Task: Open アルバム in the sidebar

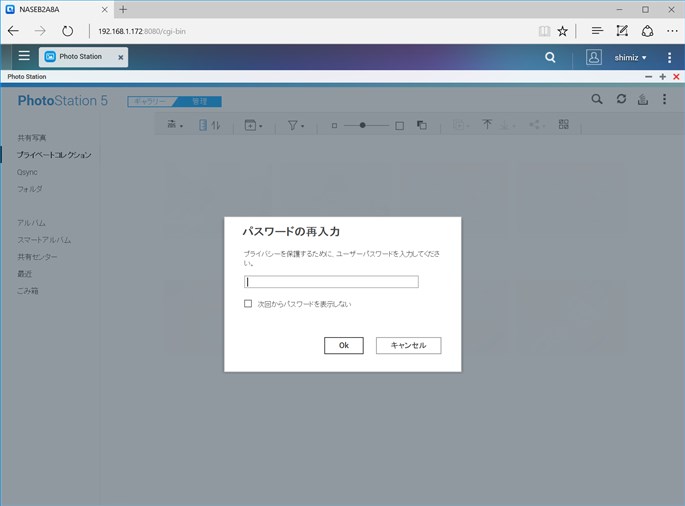Action: coord(31,223)
